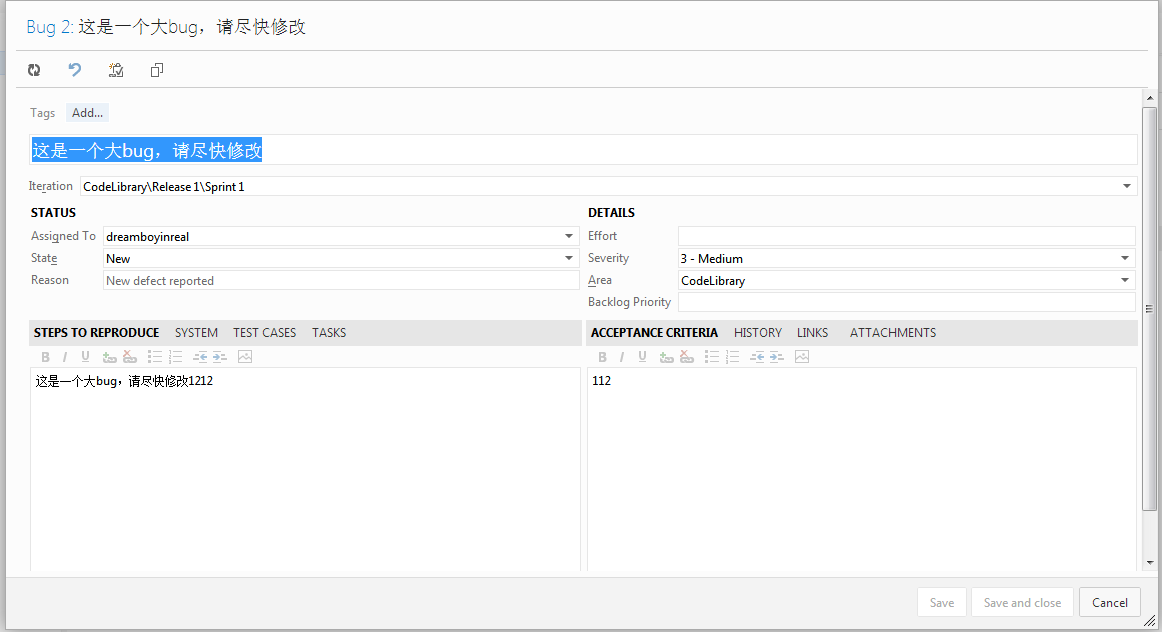Click the Cancel button

(1109, 602)
